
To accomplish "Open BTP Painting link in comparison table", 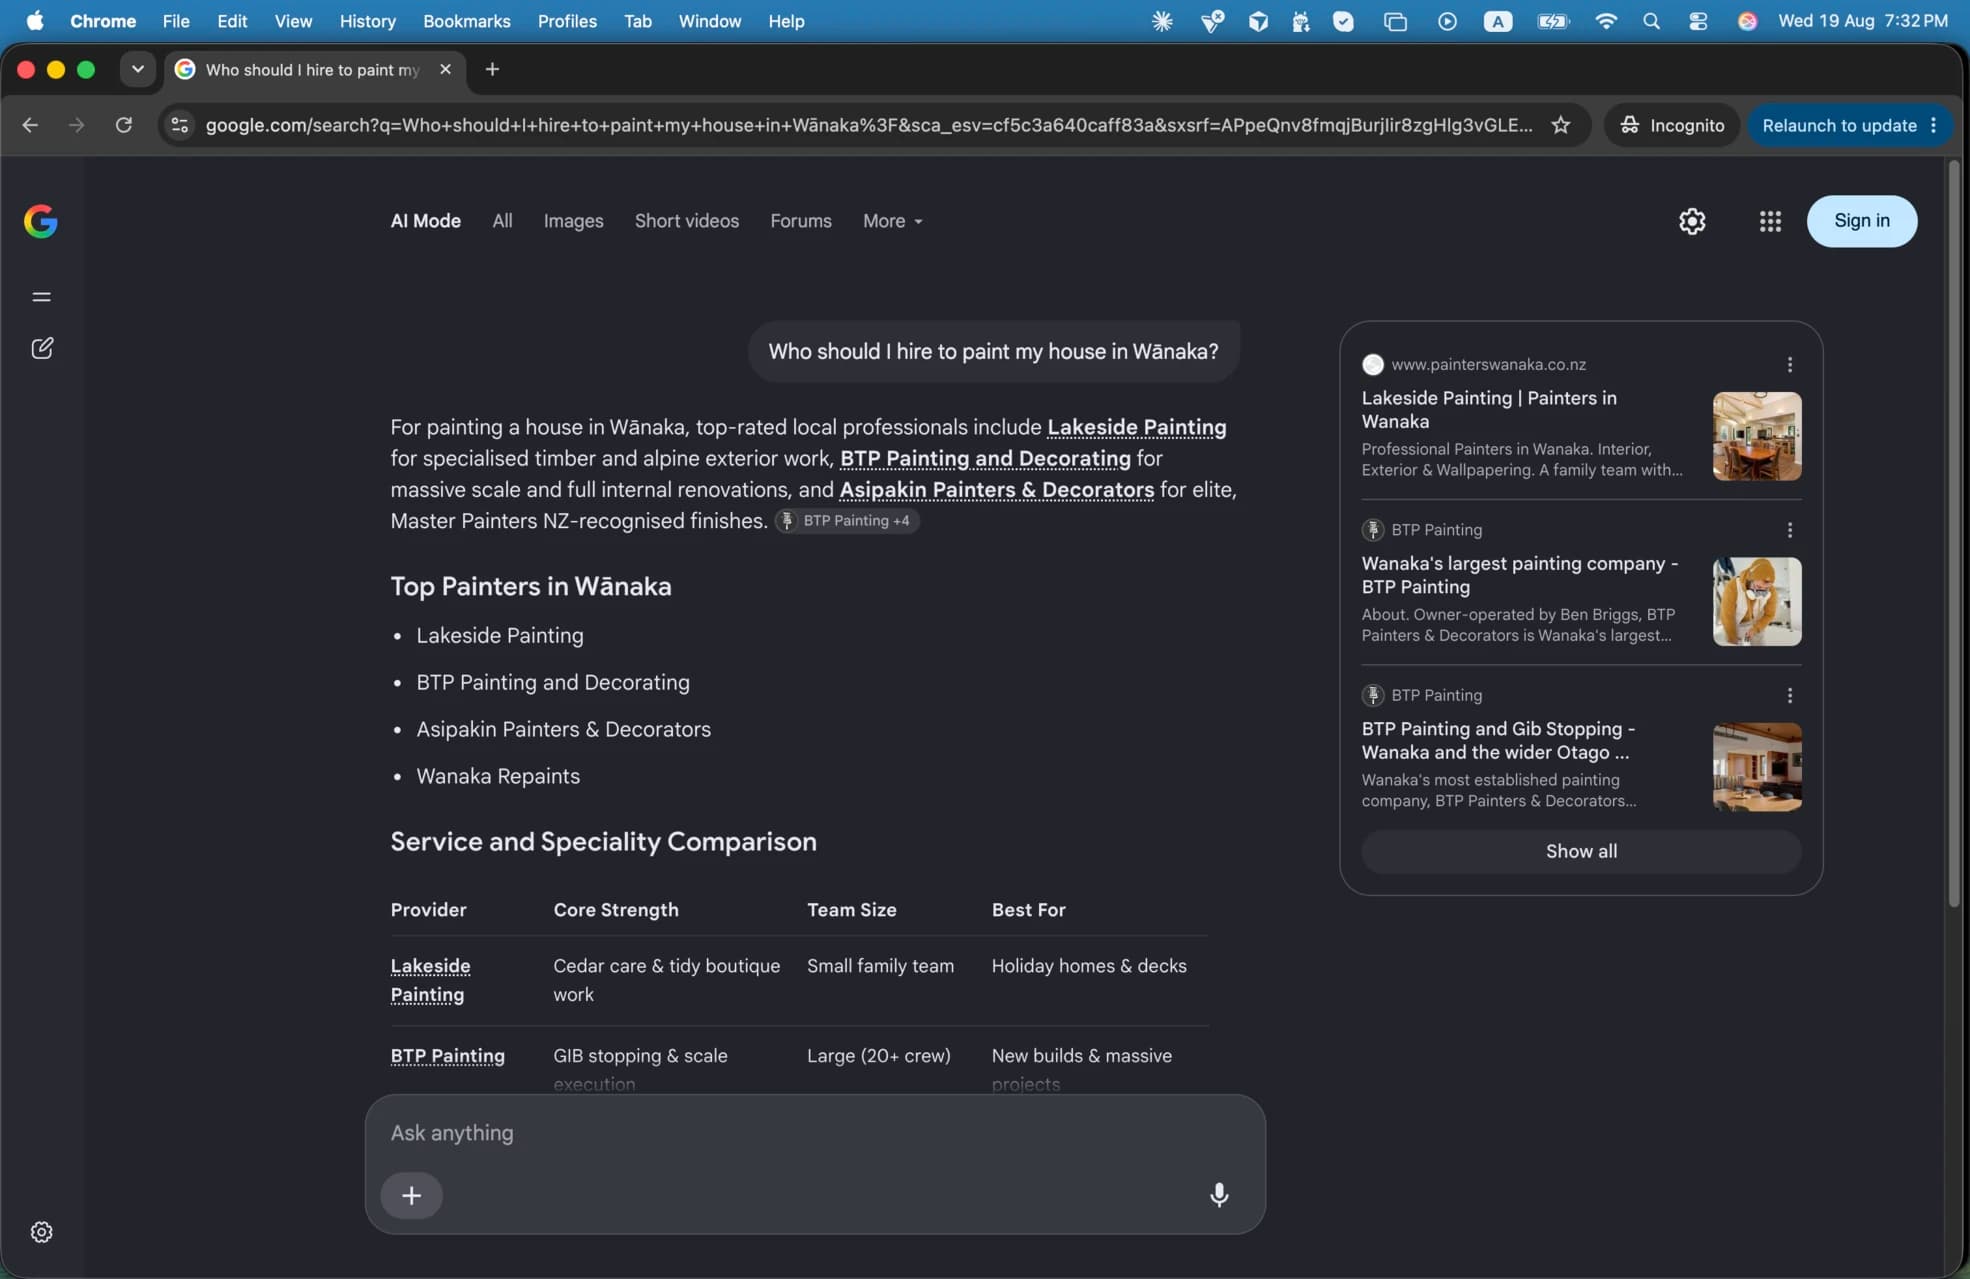I will 447,1056.
